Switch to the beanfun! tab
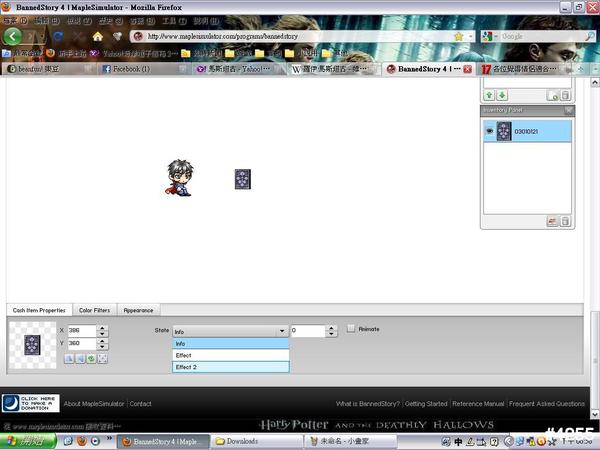This screenshot has width=600, height=450. 48,69
